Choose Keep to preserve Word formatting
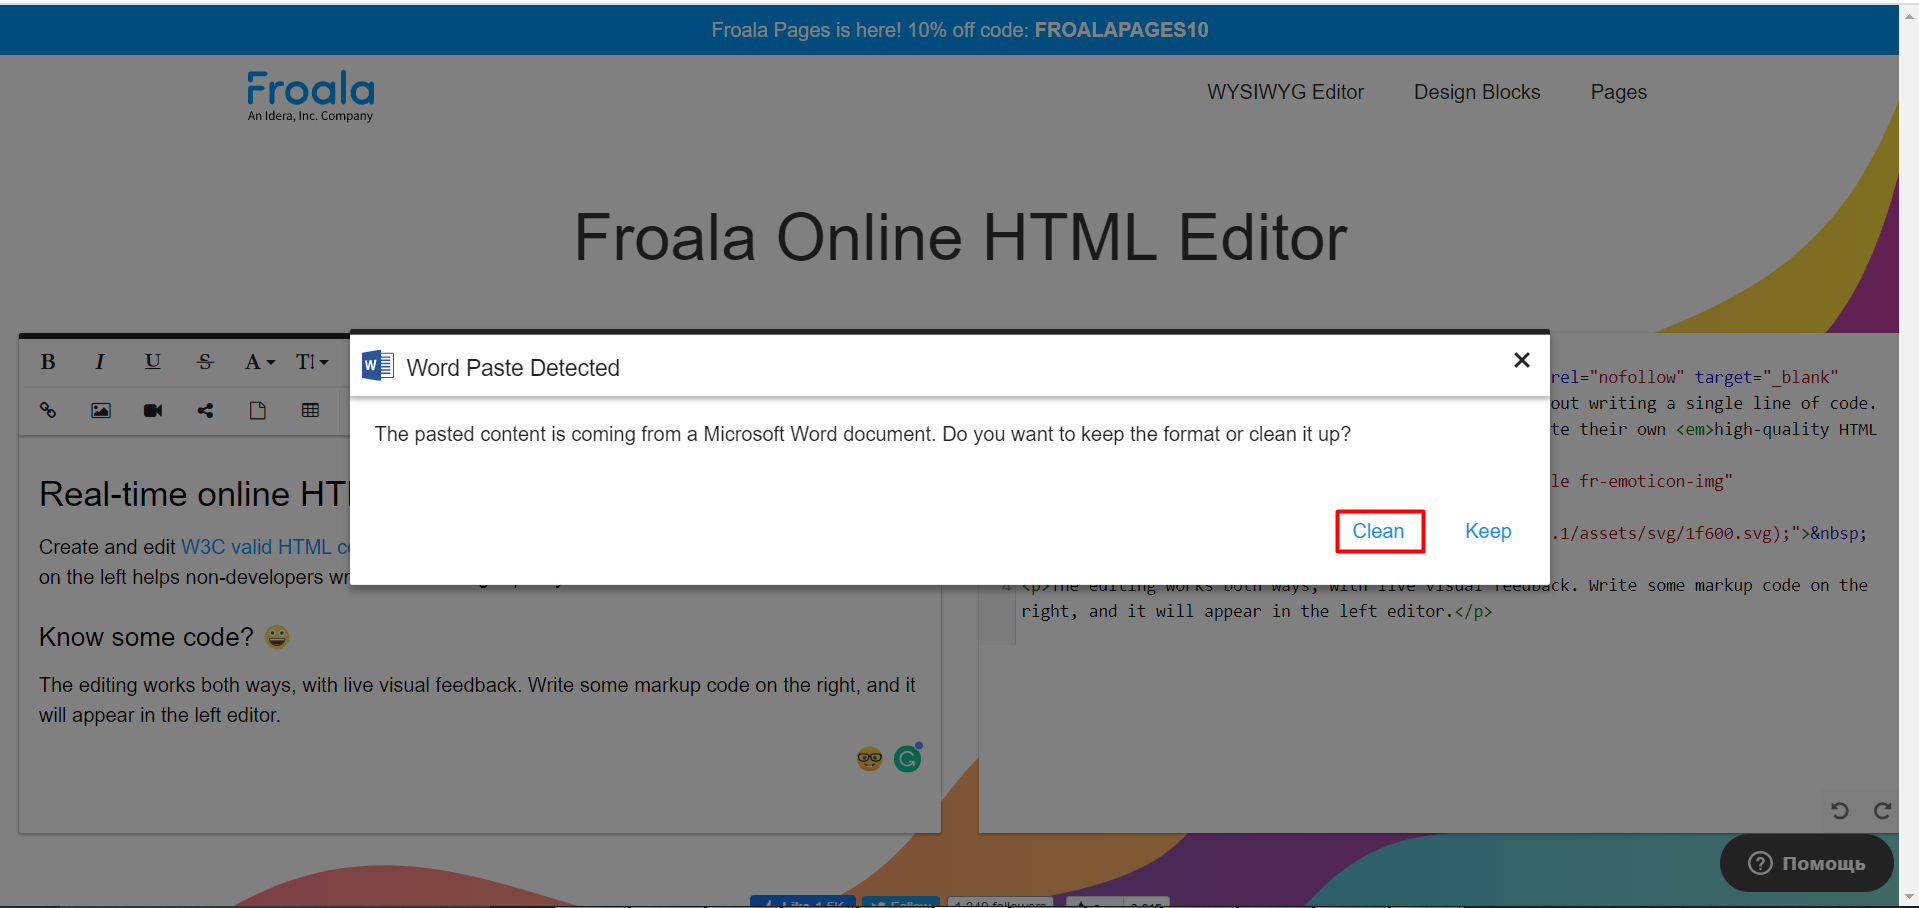The image size is (1919, 908). pos(1488,531)
